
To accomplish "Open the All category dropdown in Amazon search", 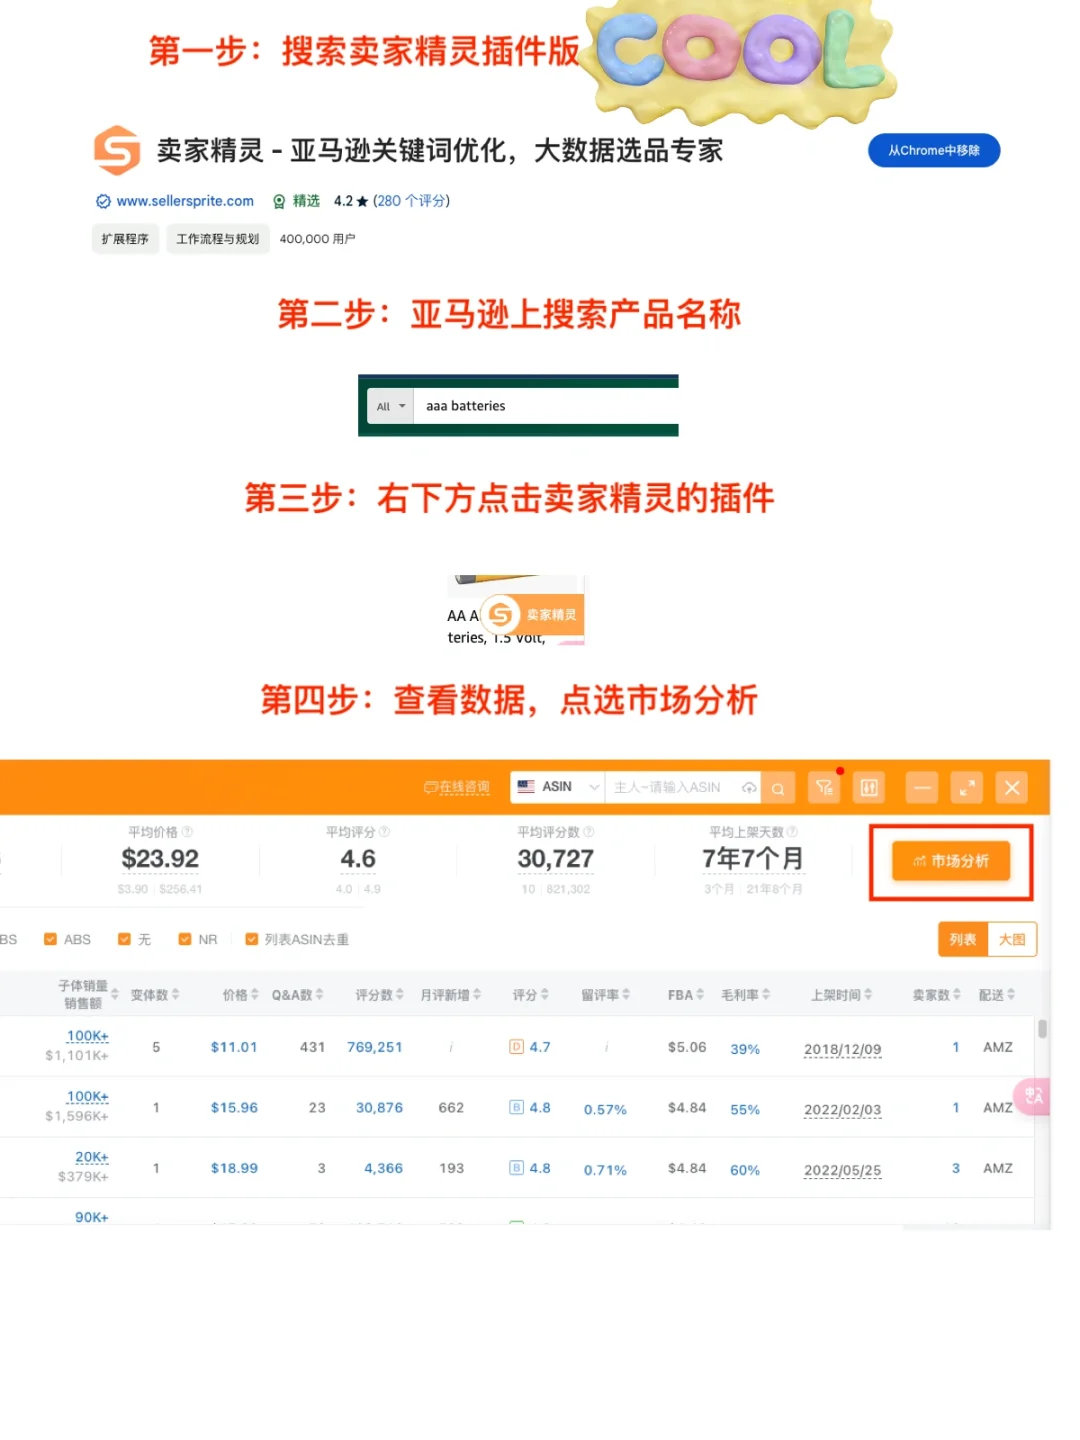I will (390, 406).
